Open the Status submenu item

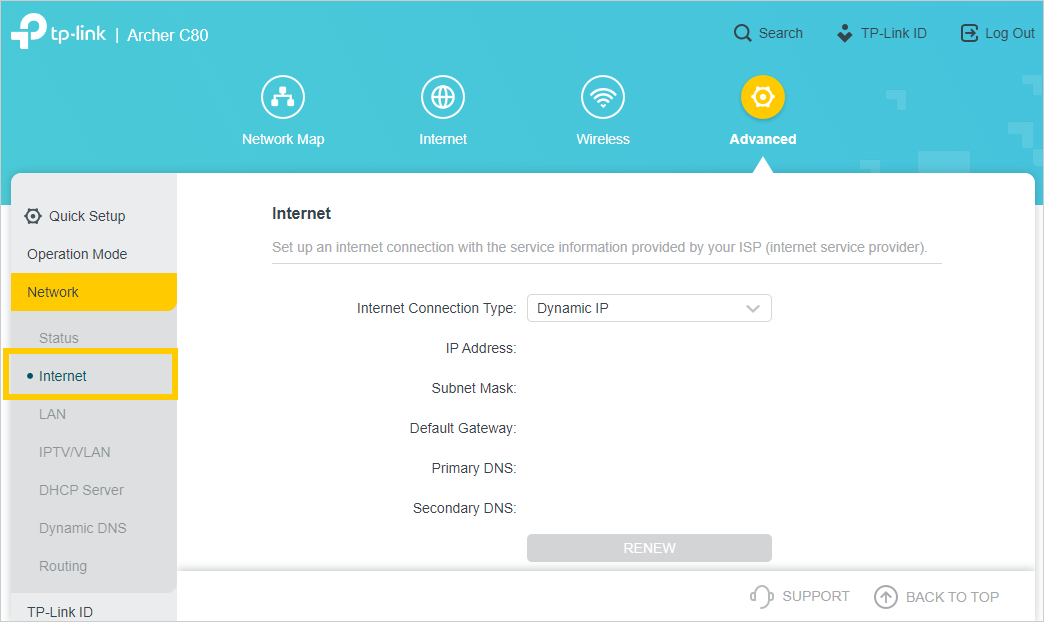(59, 338)
